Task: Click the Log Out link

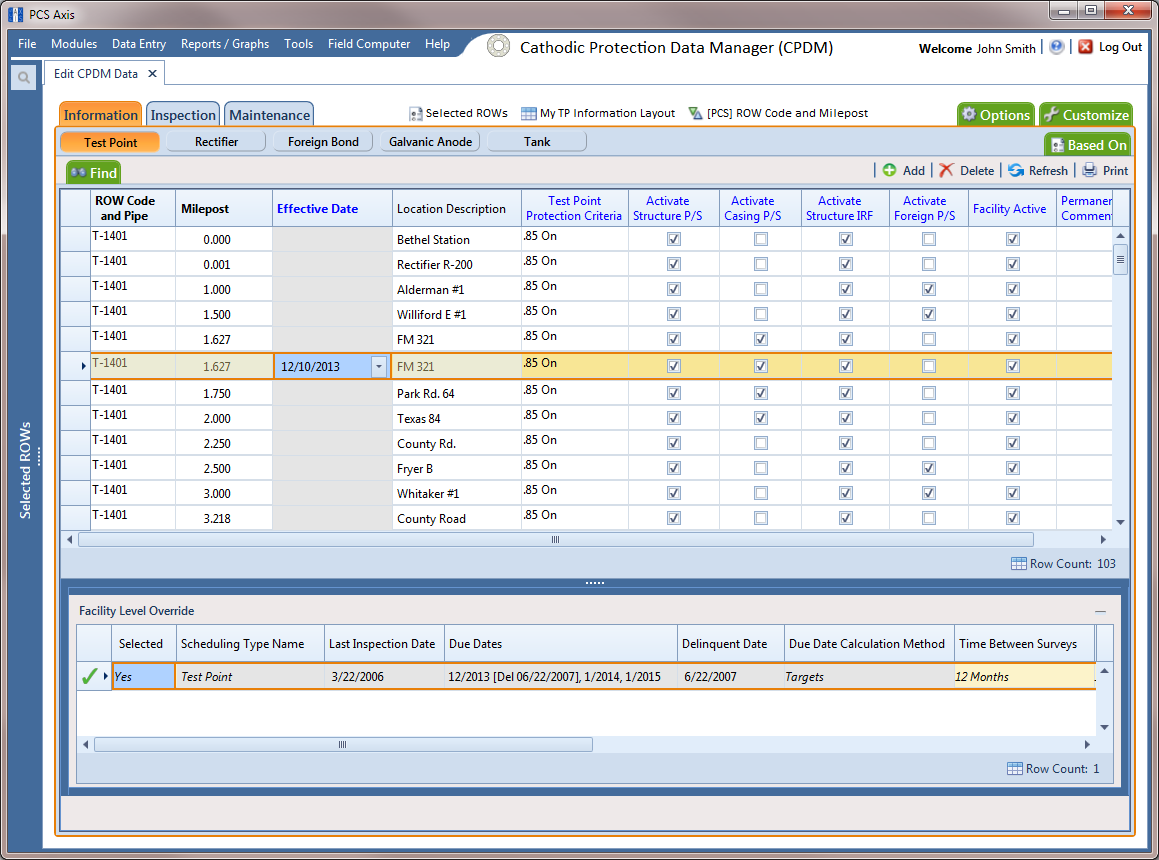Action: click(x=1120, y=47)
